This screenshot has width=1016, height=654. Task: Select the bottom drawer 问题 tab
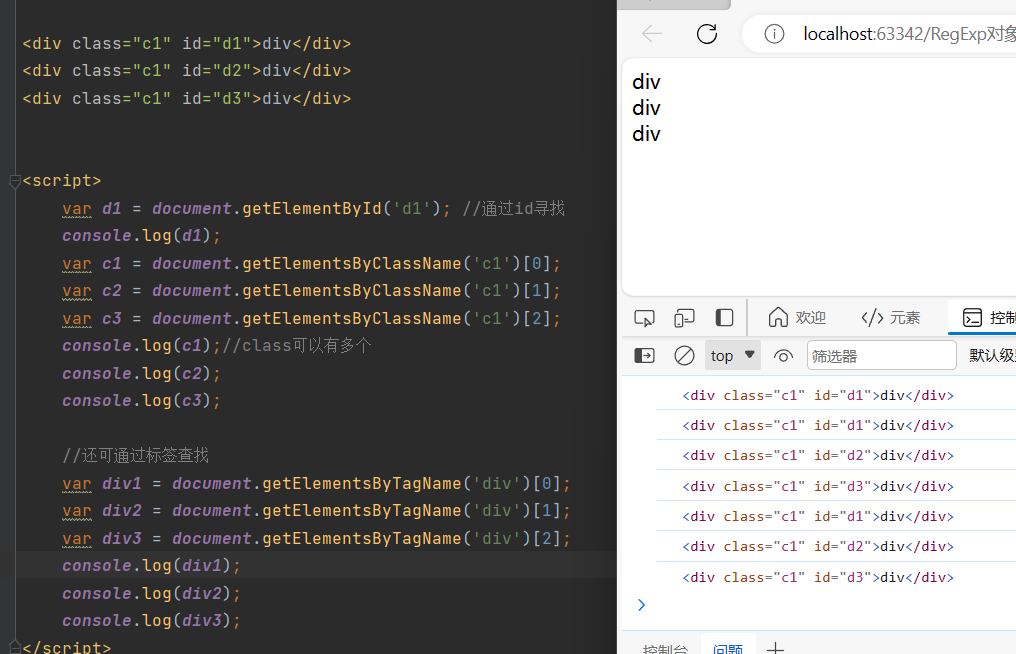[x=728, y=649]
